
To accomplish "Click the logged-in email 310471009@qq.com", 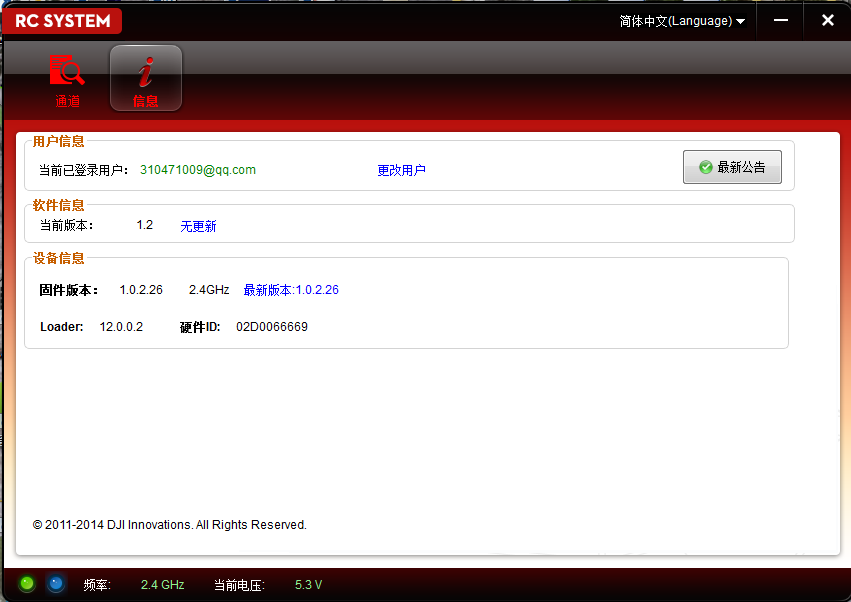I will pos(198,170).
